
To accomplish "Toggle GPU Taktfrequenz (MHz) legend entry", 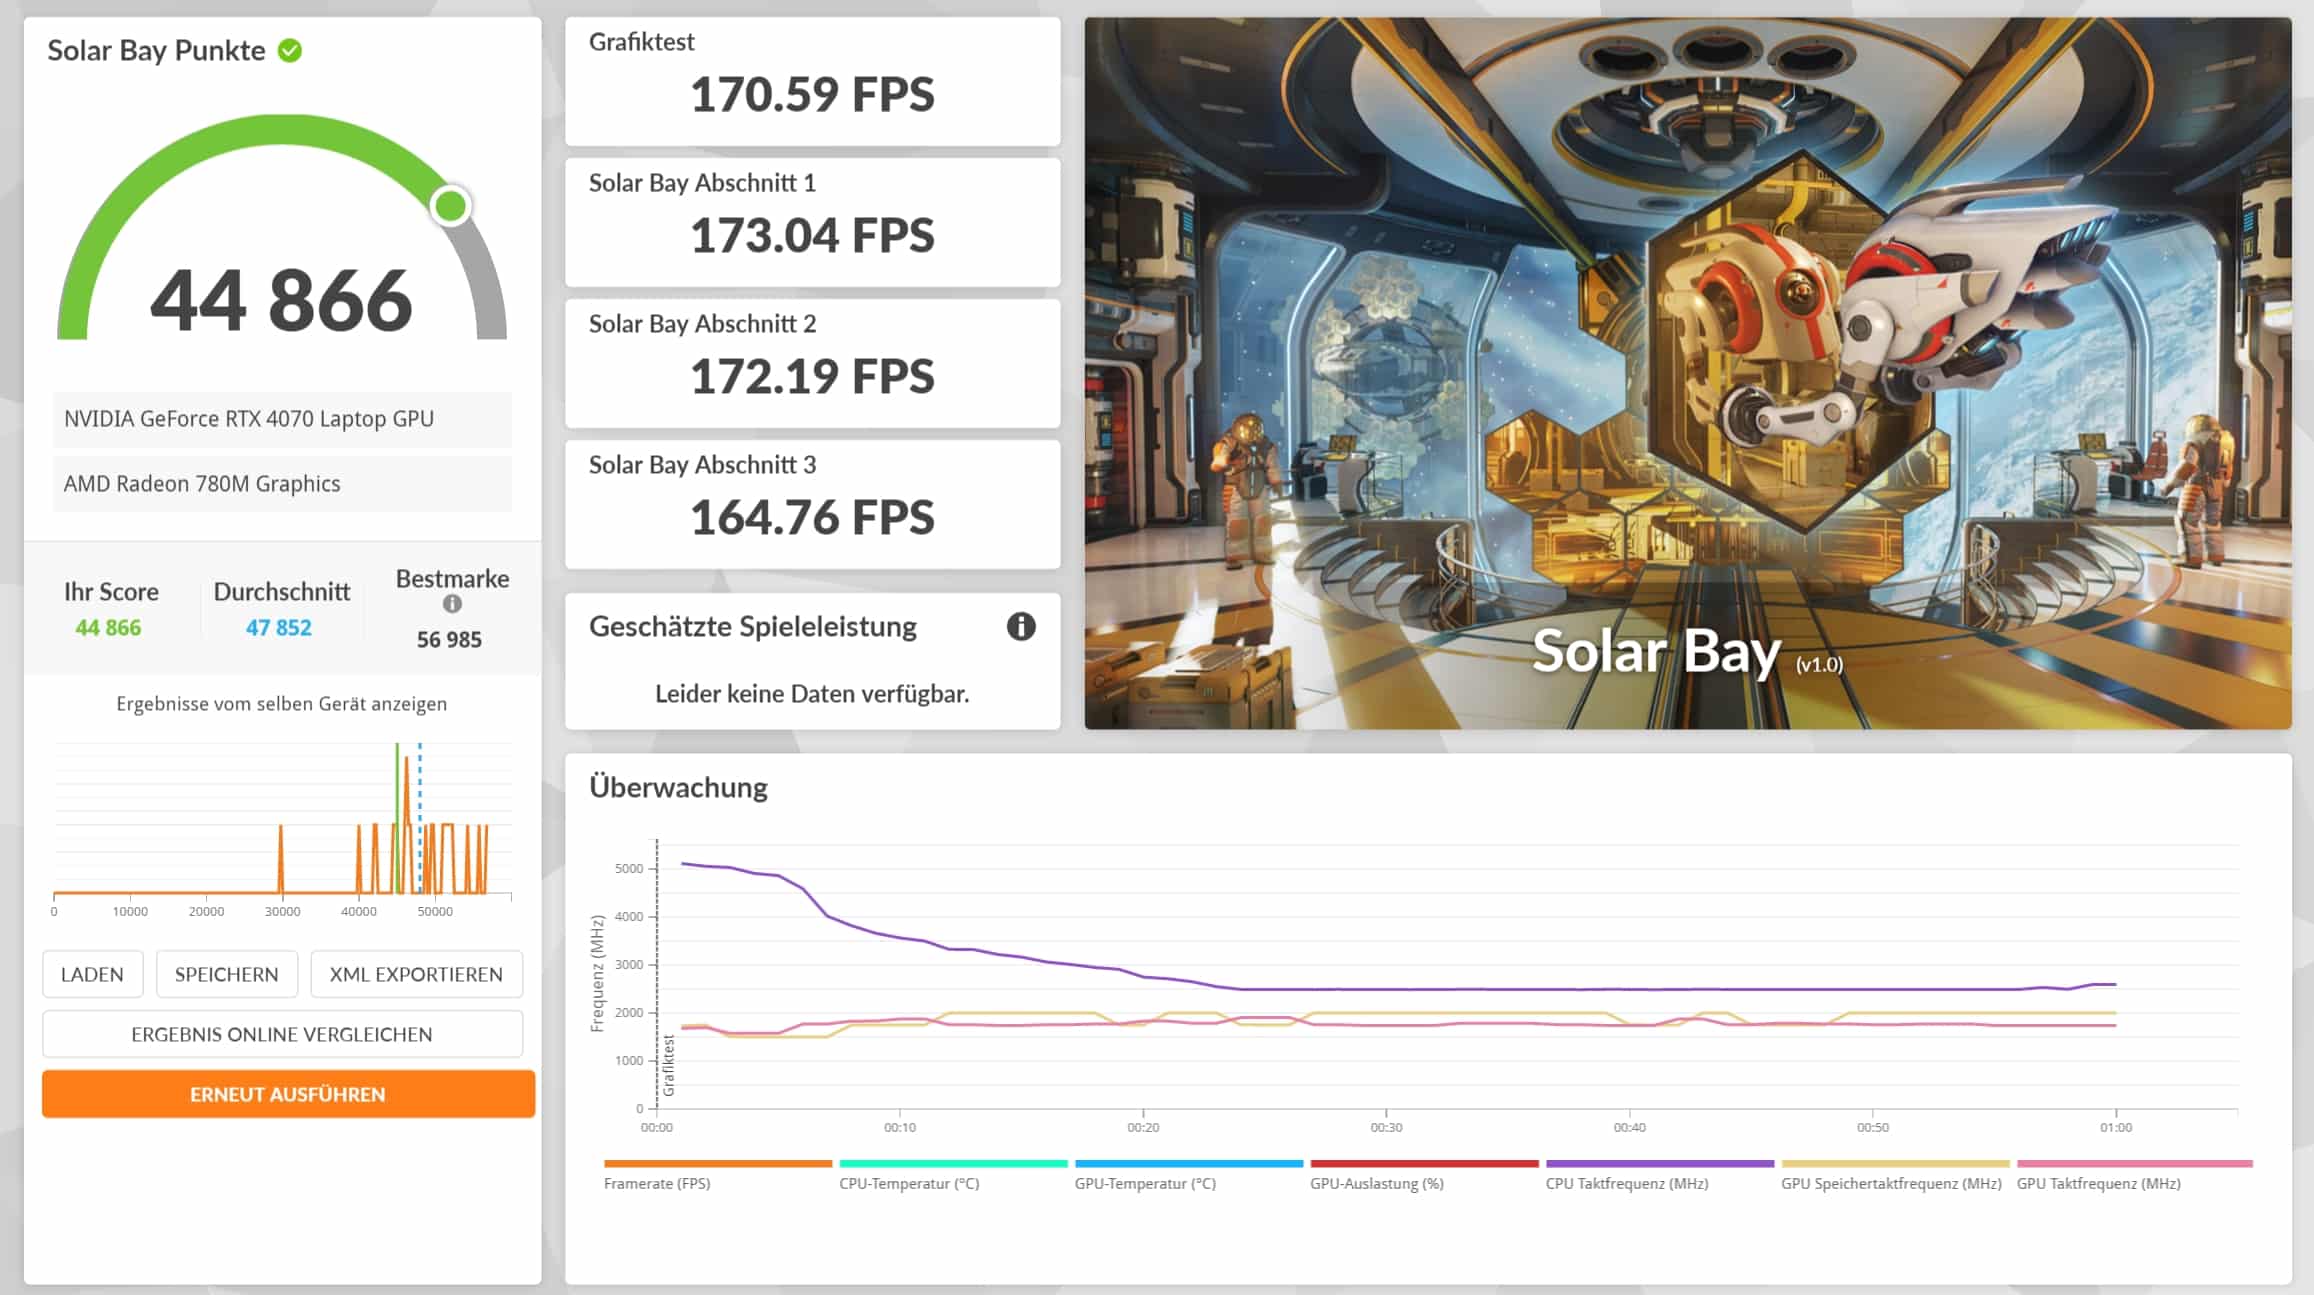I will (x=2098, y=1183).
